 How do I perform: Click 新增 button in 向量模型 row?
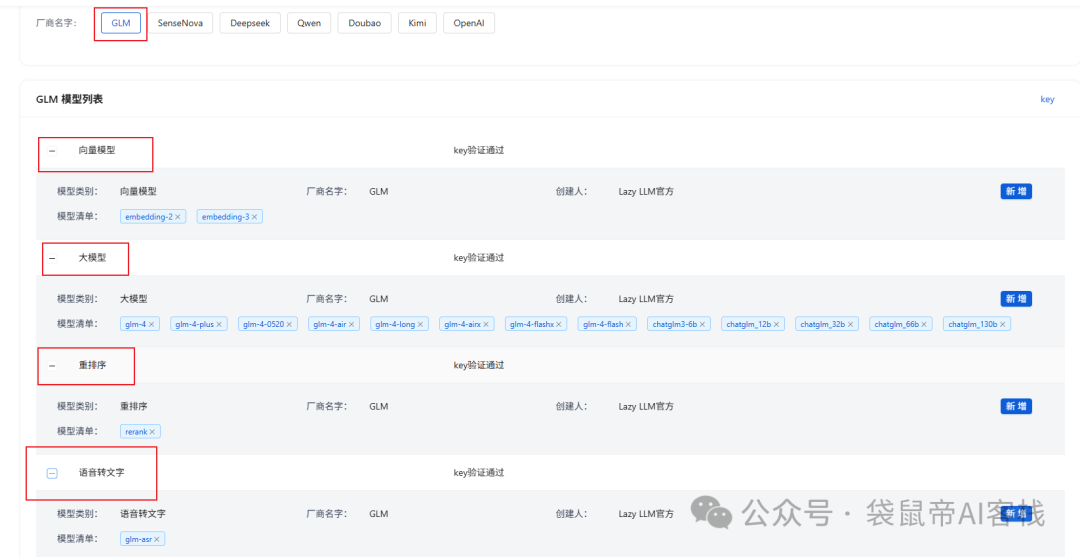[1016, 191]
